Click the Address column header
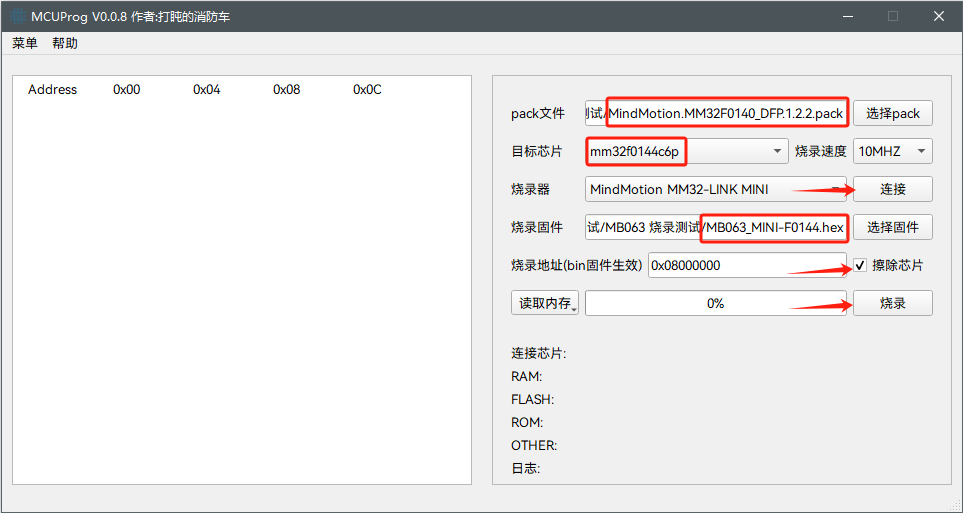Screen dimensions: 963x513 click(52, 90)
